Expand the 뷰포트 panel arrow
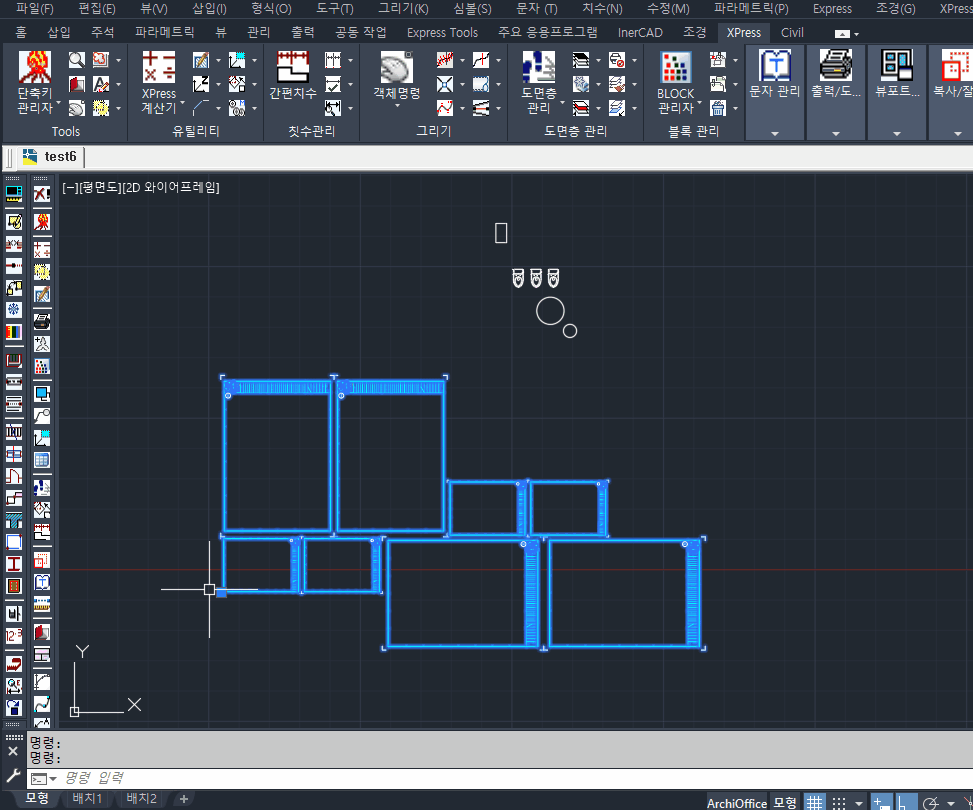This screenshot has width=973, height=810. (897, 133)
